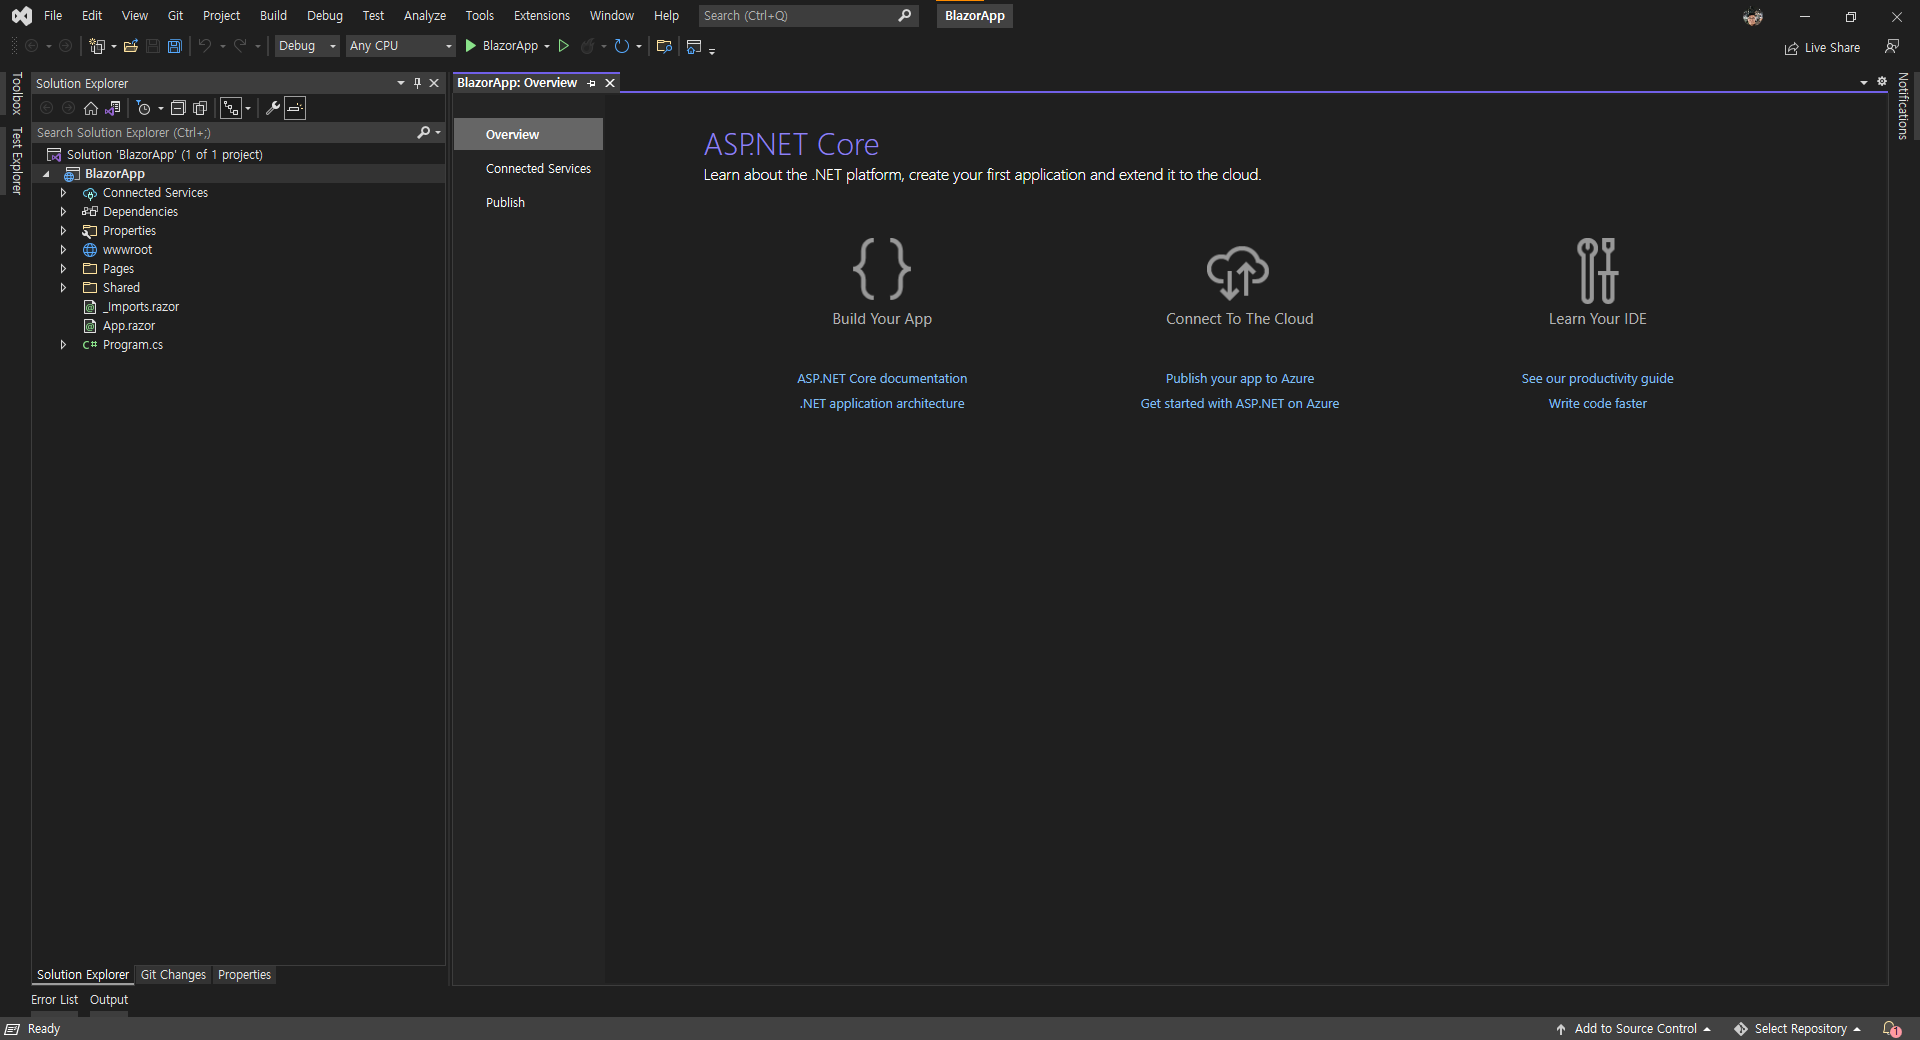Viewport: 1920px width, 1040px height.
Task: Expand the Program.cs node
Action: [x=63, y=345]
